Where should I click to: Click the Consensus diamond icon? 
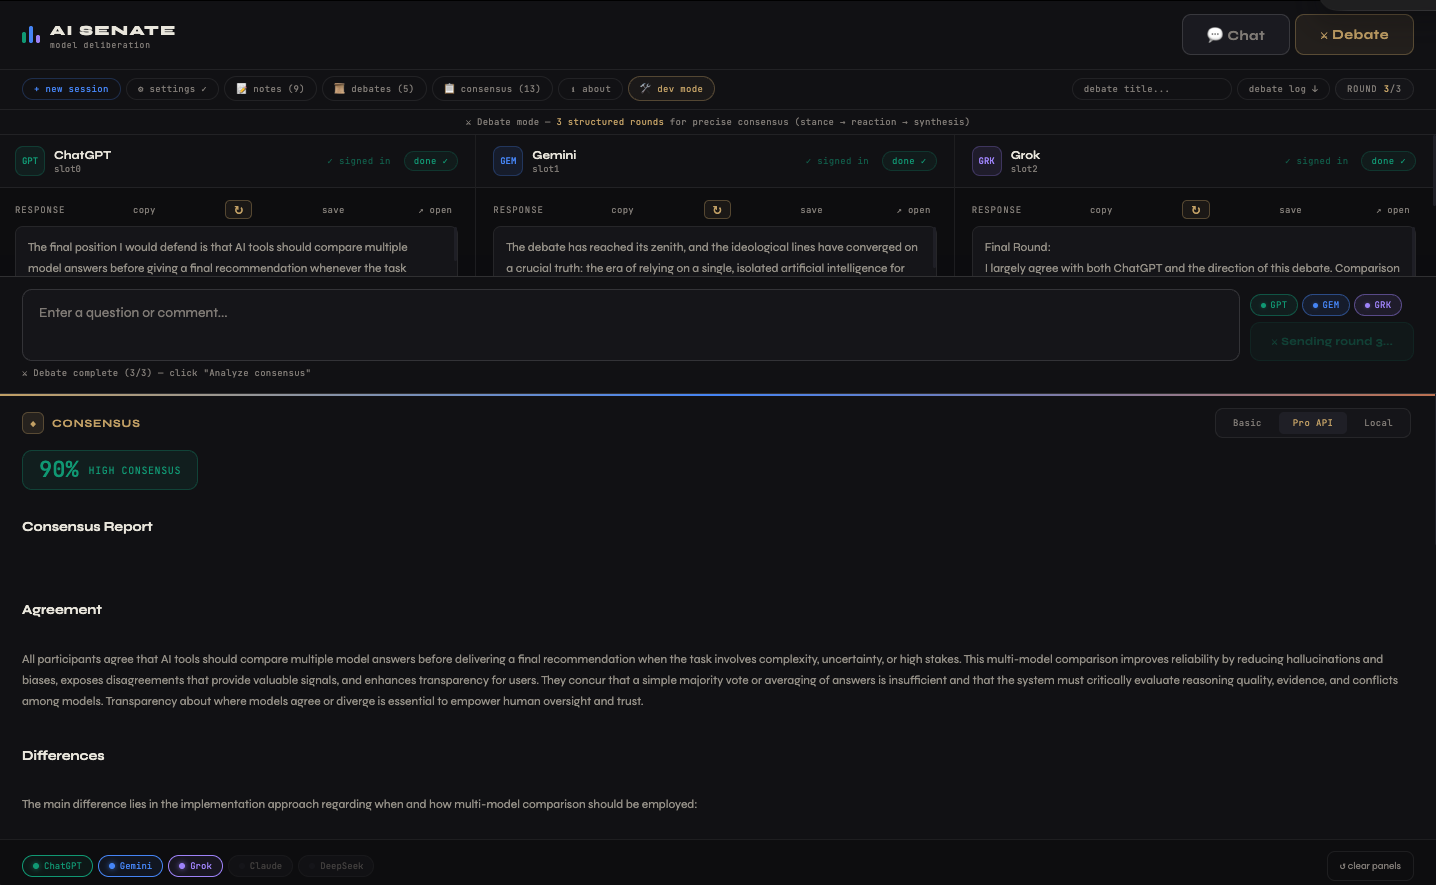point(33,423)
